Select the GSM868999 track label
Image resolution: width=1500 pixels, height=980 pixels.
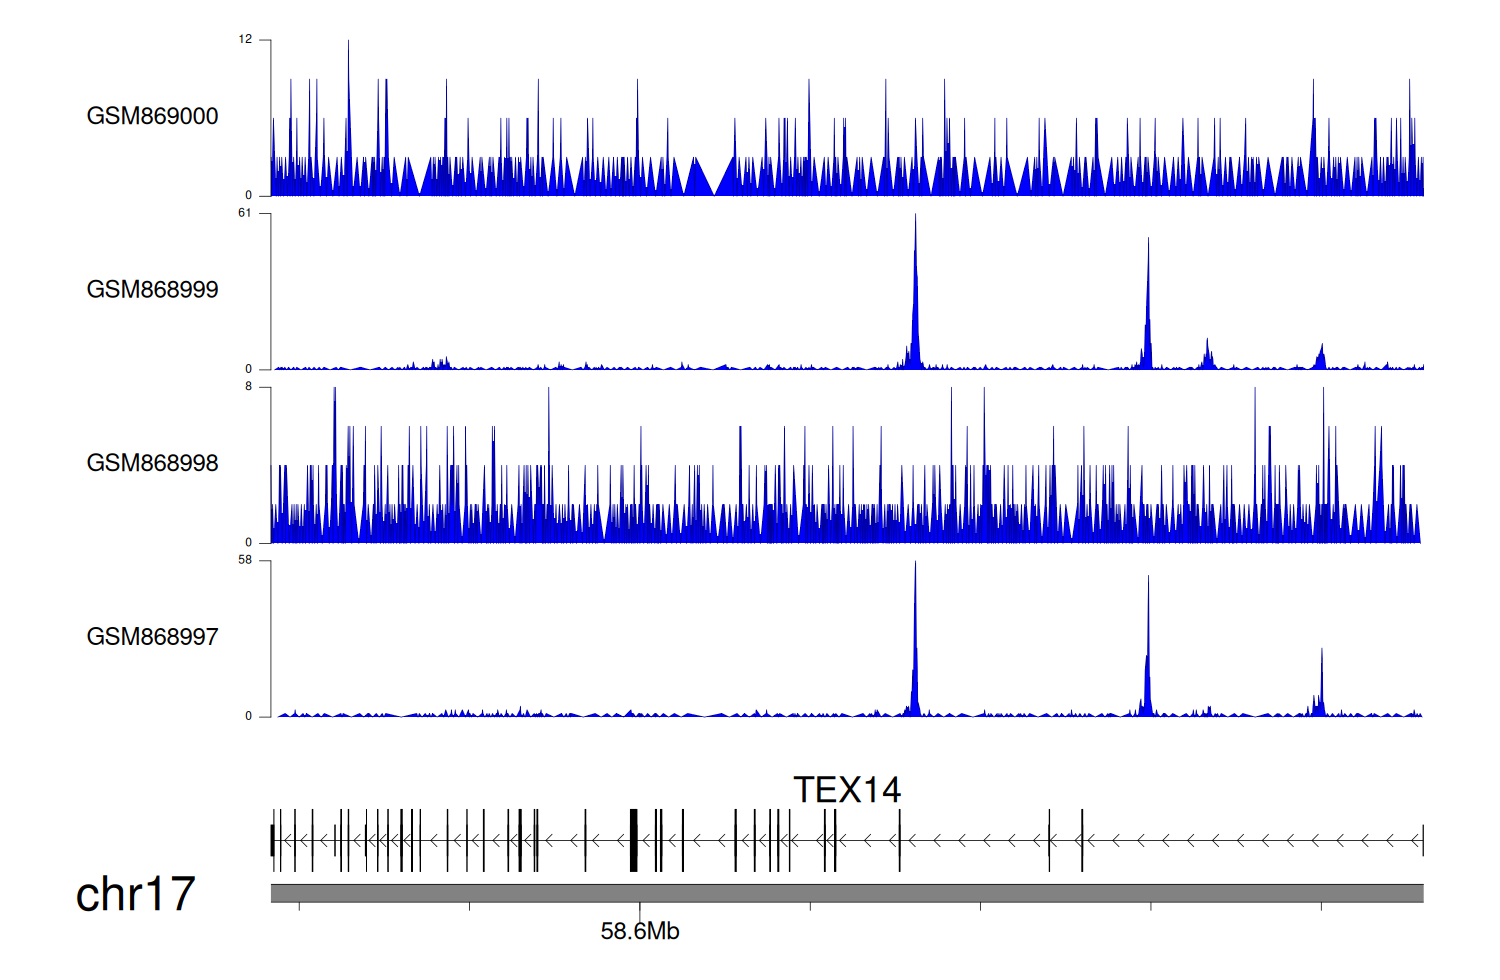click(152, 290)
